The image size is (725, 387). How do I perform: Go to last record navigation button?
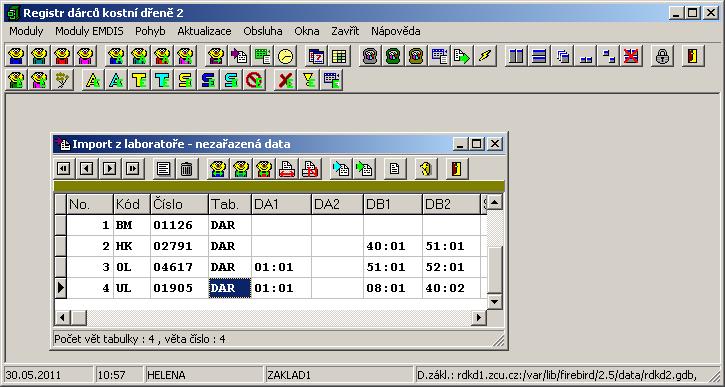pyautogui.click(x=133, y=169)
